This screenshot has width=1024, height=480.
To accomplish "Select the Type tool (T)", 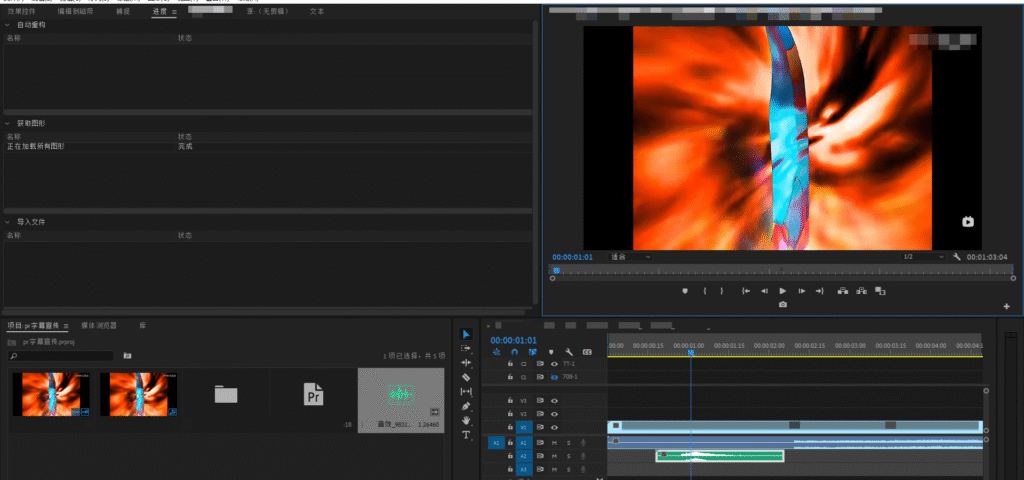I will point(466,435).
